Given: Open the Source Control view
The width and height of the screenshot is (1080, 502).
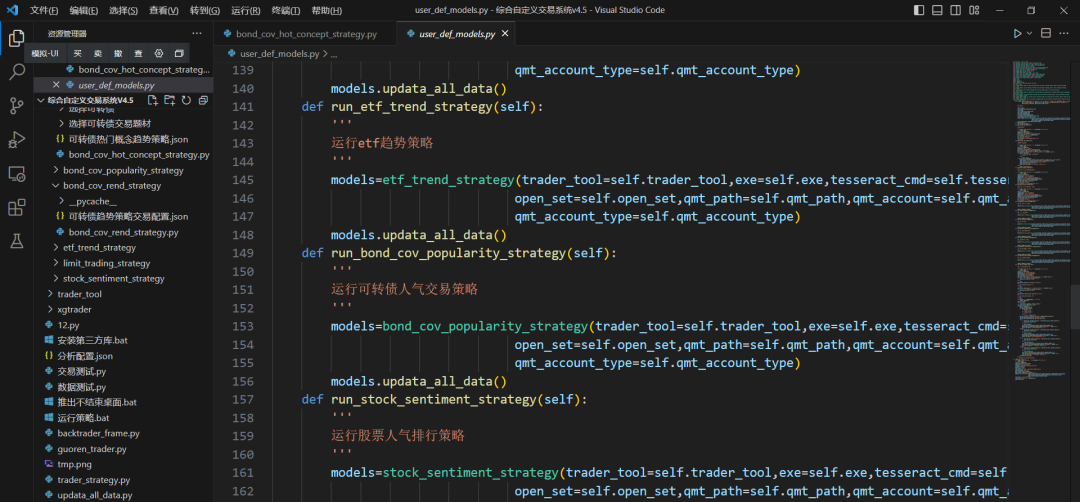Looking at the screenshot, I should coord(17,105).
